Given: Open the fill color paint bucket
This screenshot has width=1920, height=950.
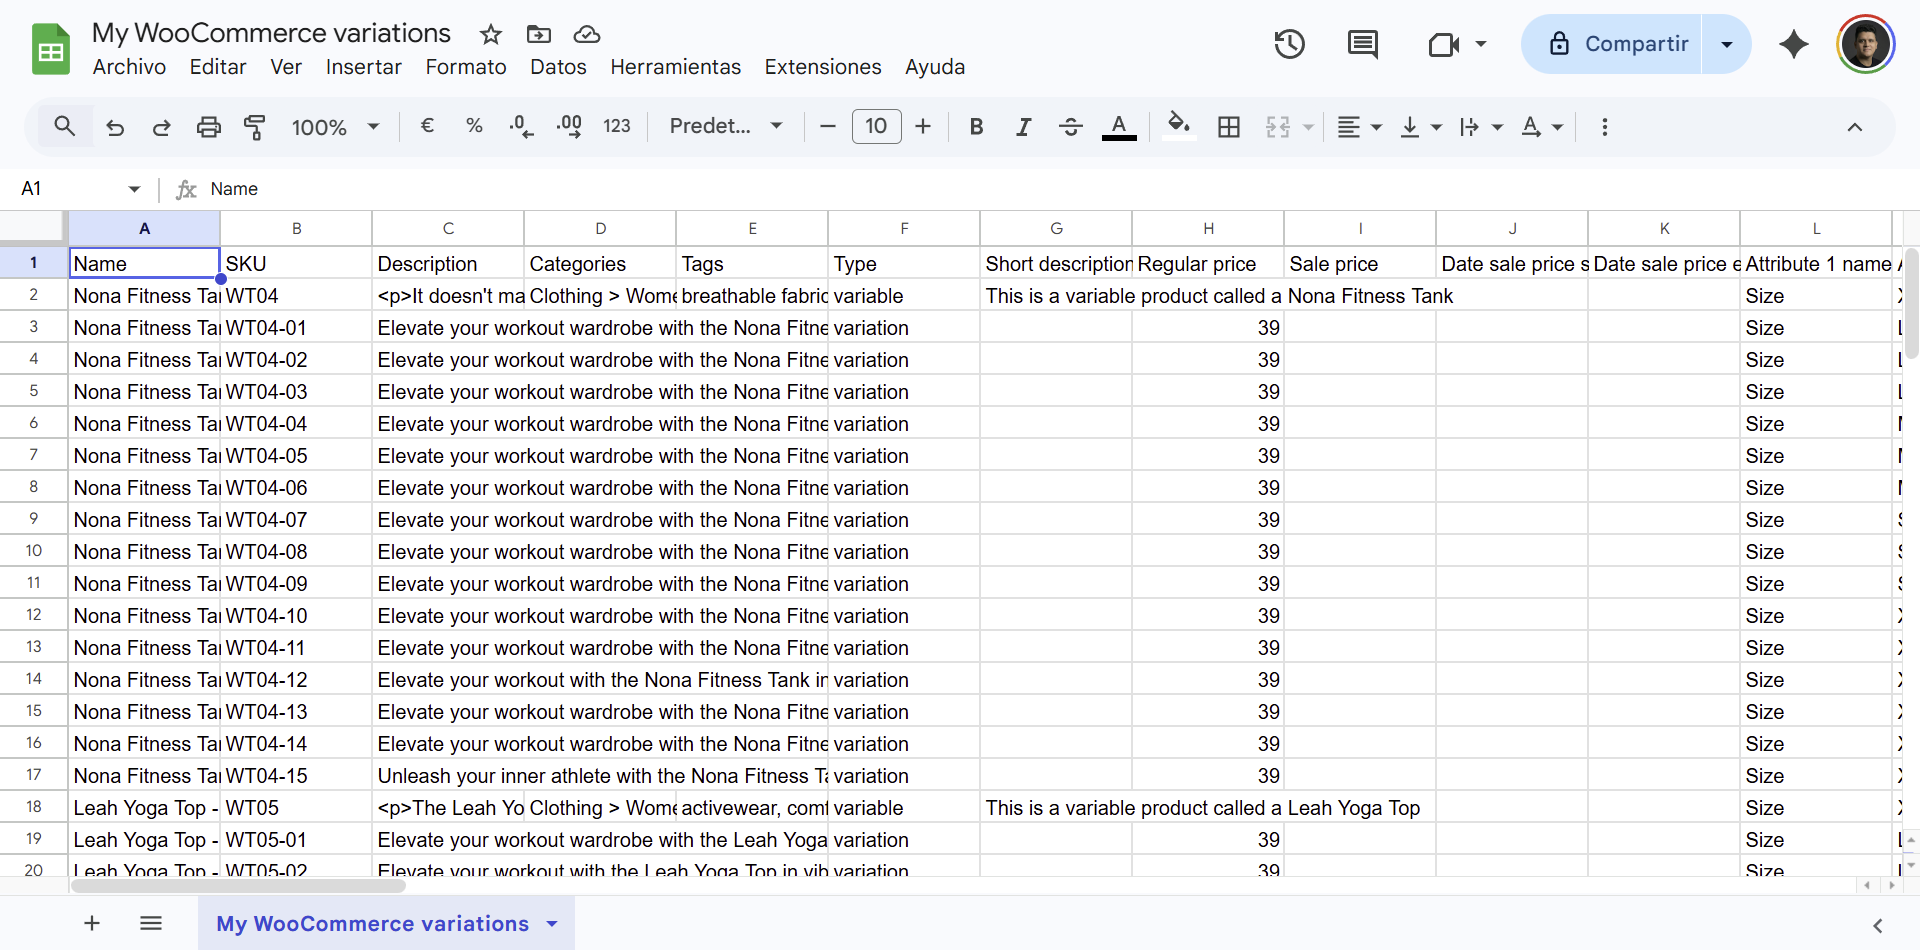Looking at the screenshot, I should [x=1179, y=125].
